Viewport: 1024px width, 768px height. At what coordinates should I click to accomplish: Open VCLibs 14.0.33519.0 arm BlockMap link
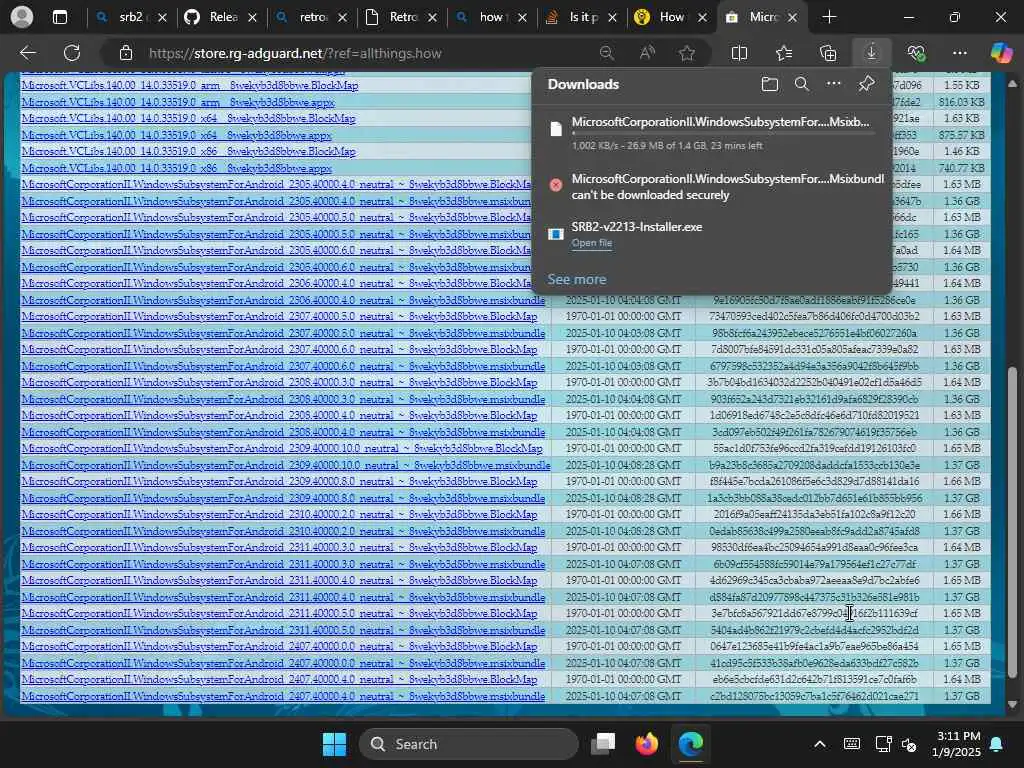[189, 85]
